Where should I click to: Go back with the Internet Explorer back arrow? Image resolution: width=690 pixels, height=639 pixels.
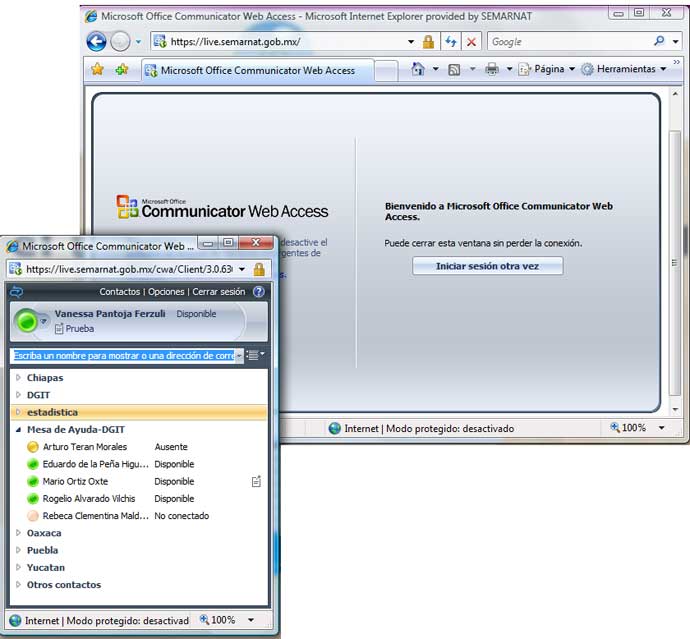[x=96, y=42]
